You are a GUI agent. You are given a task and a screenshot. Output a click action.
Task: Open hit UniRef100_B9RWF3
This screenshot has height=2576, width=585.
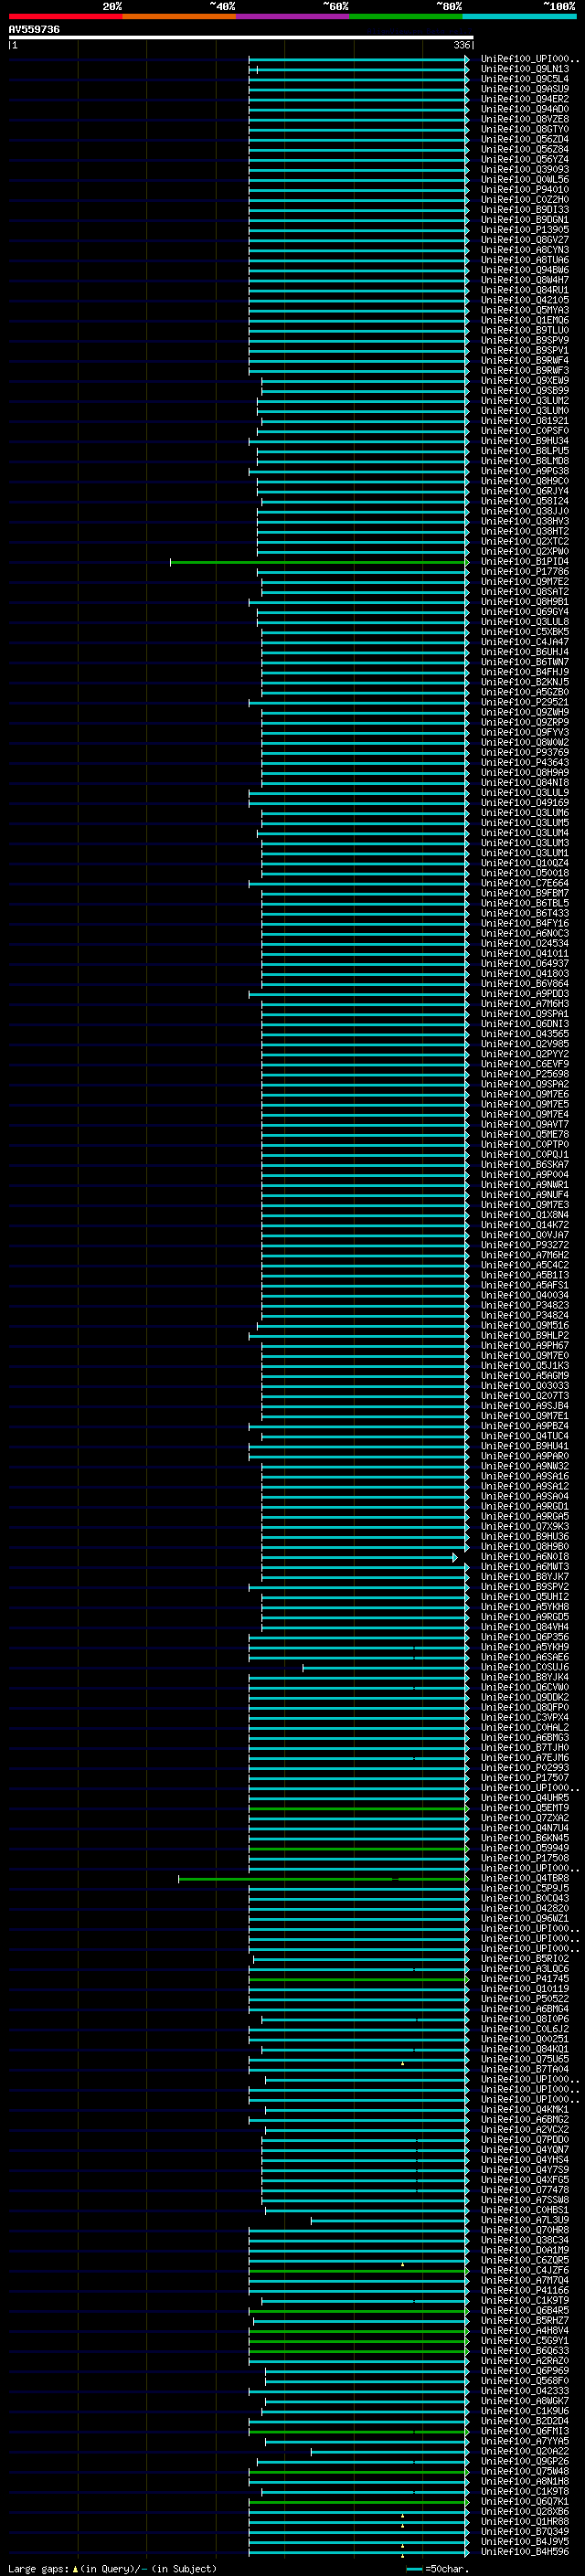pyautogui.click(x=524, y=371)
